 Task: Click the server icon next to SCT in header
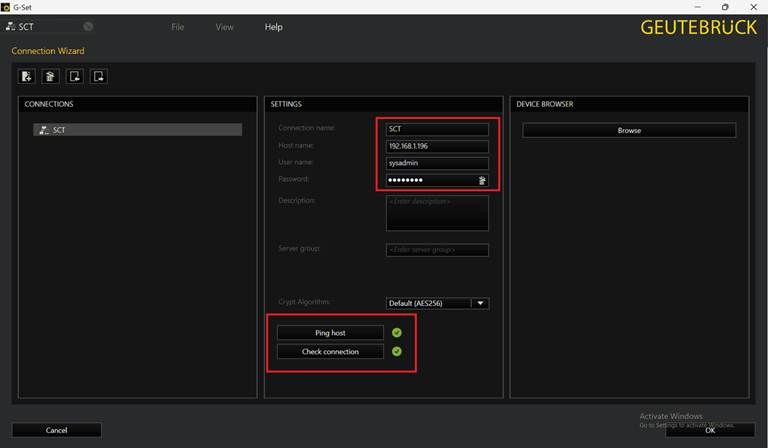[x=10, y=26]
